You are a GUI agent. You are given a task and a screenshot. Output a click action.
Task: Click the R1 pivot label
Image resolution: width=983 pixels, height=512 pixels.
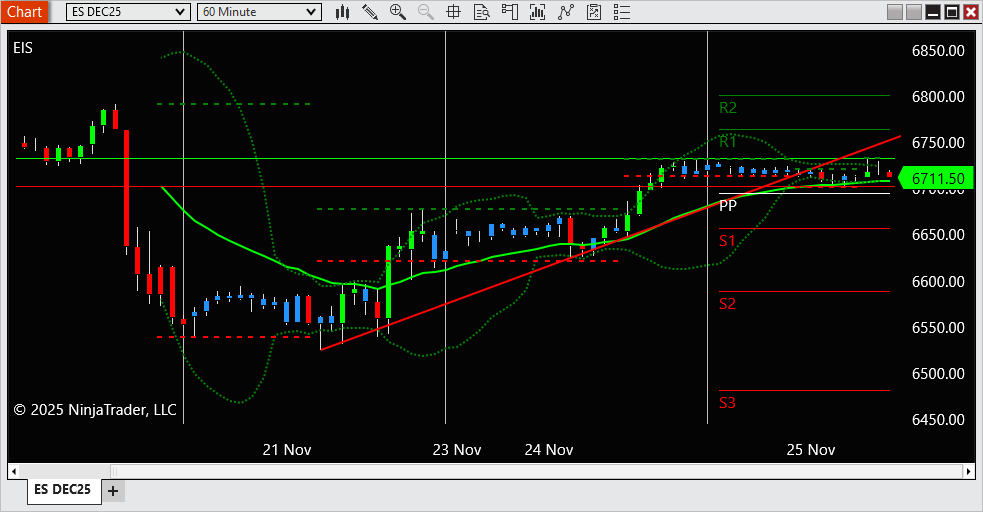728,142
